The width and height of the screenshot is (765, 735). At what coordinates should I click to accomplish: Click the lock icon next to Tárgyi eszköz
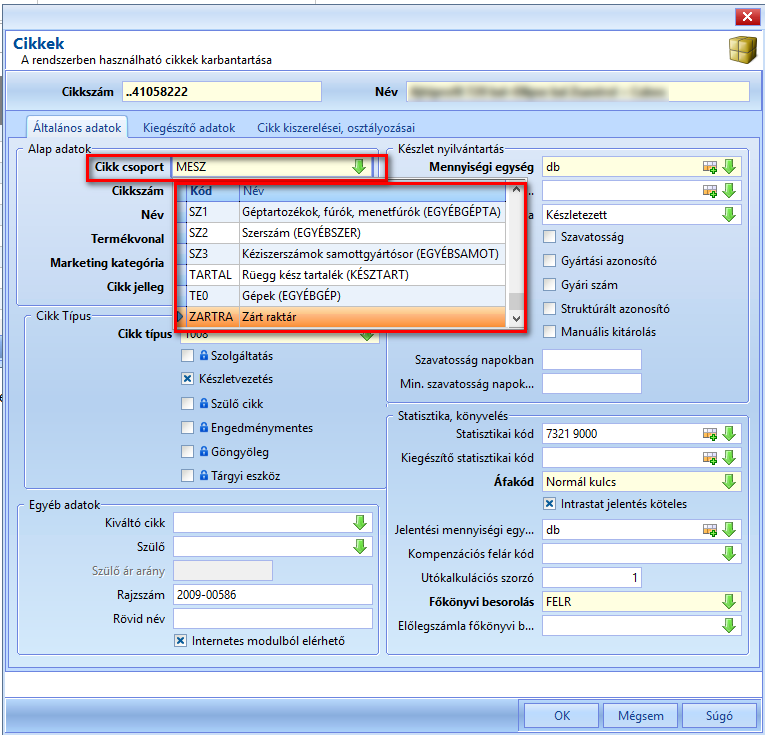click(204, 475)
